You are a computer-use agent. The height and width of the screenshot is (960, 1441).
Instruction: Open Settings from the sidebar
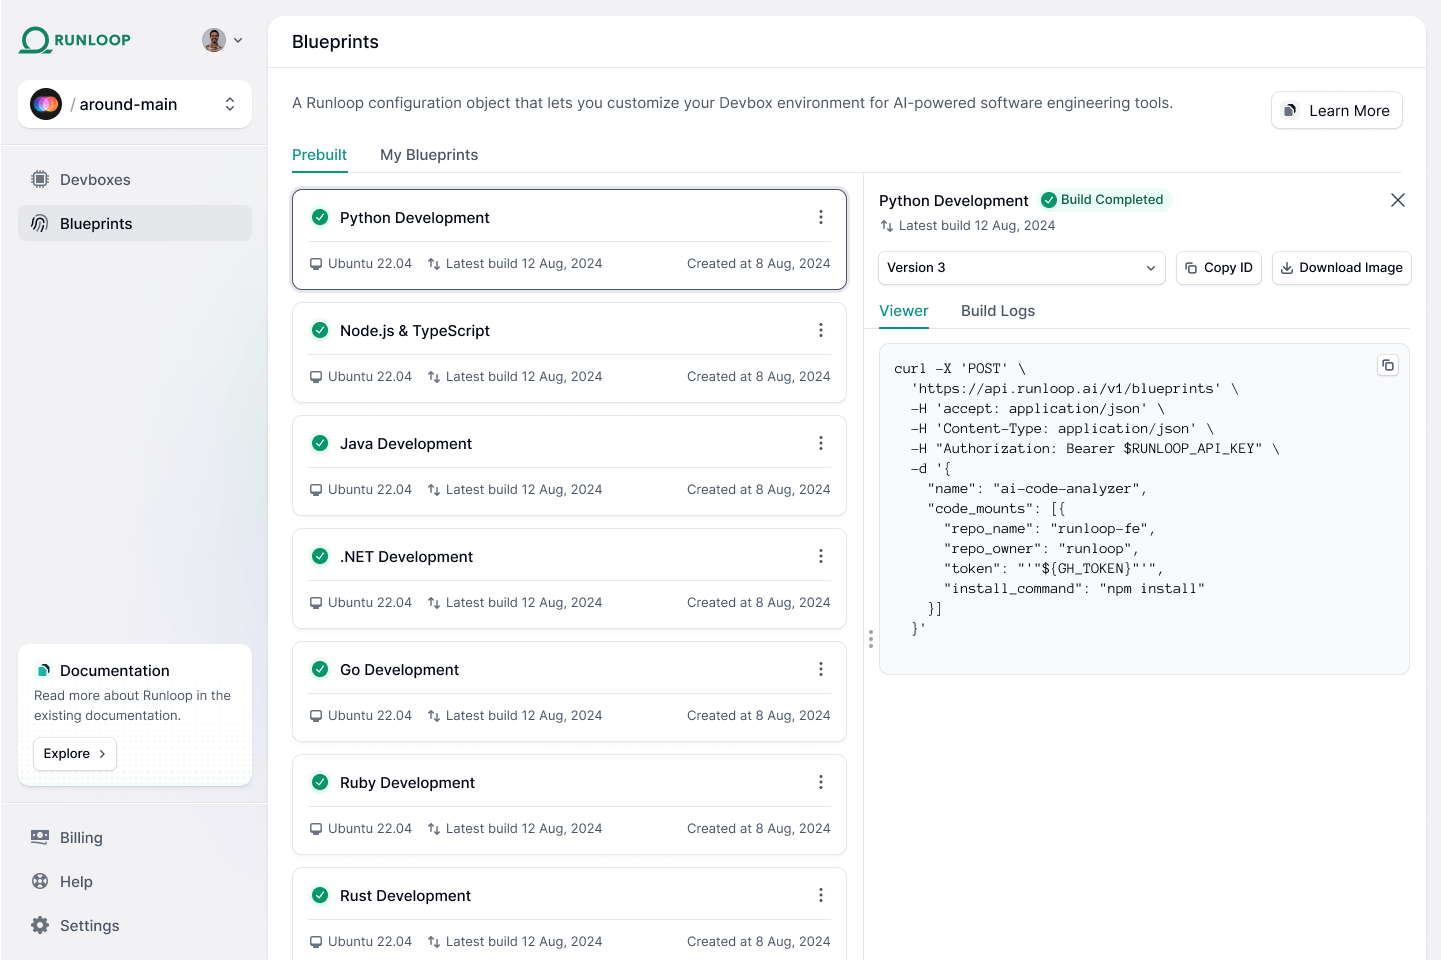coord(89,926)
